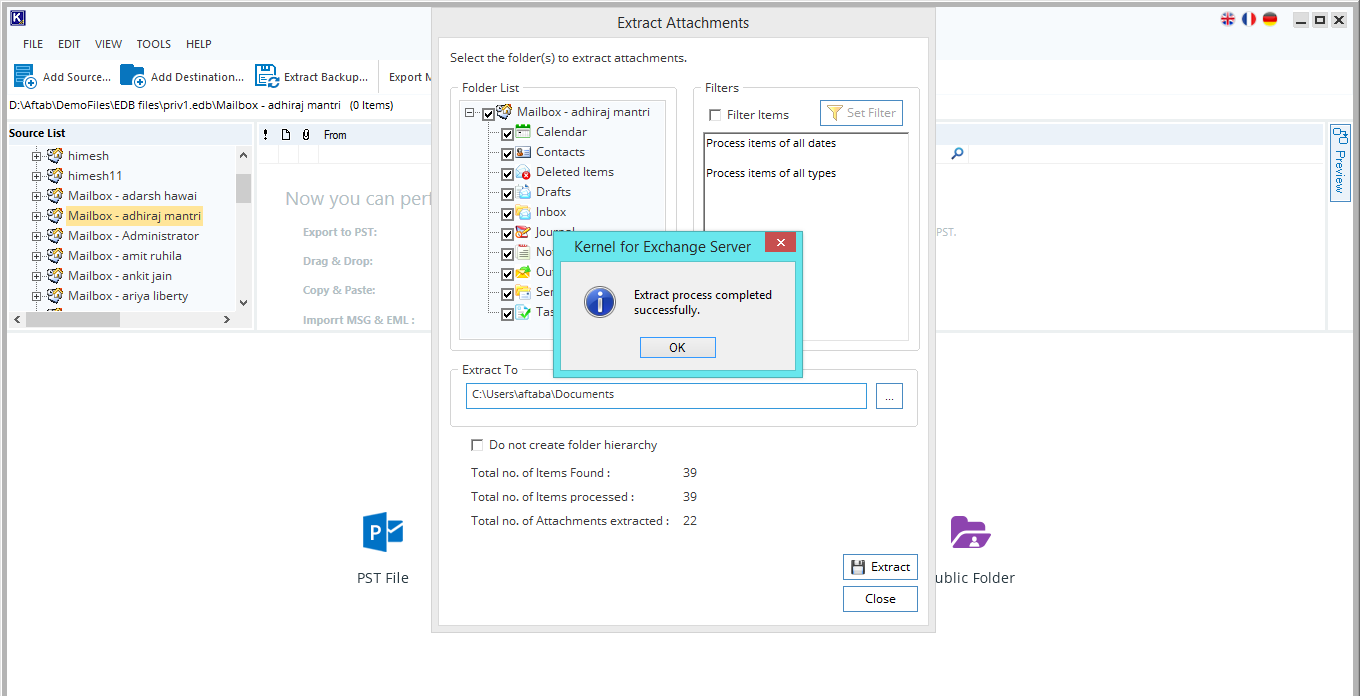This screenshot has width=1360, height=696.
Task: Uncheck the Tasks folder checkbox
Action: click(507, 314)
